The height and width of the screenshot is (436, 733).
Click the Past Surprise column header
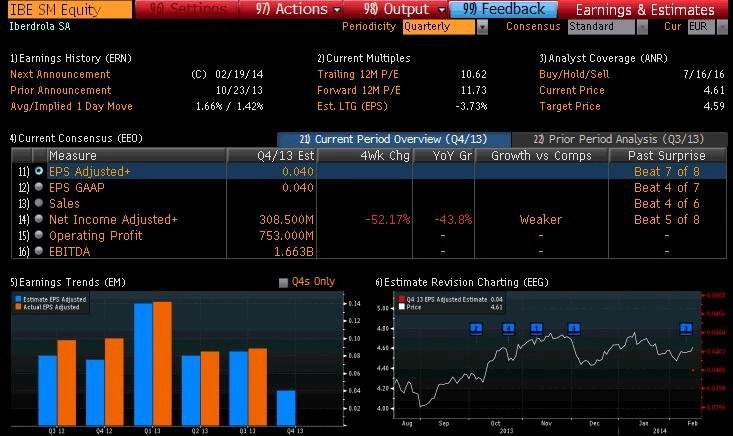[667, 156]
